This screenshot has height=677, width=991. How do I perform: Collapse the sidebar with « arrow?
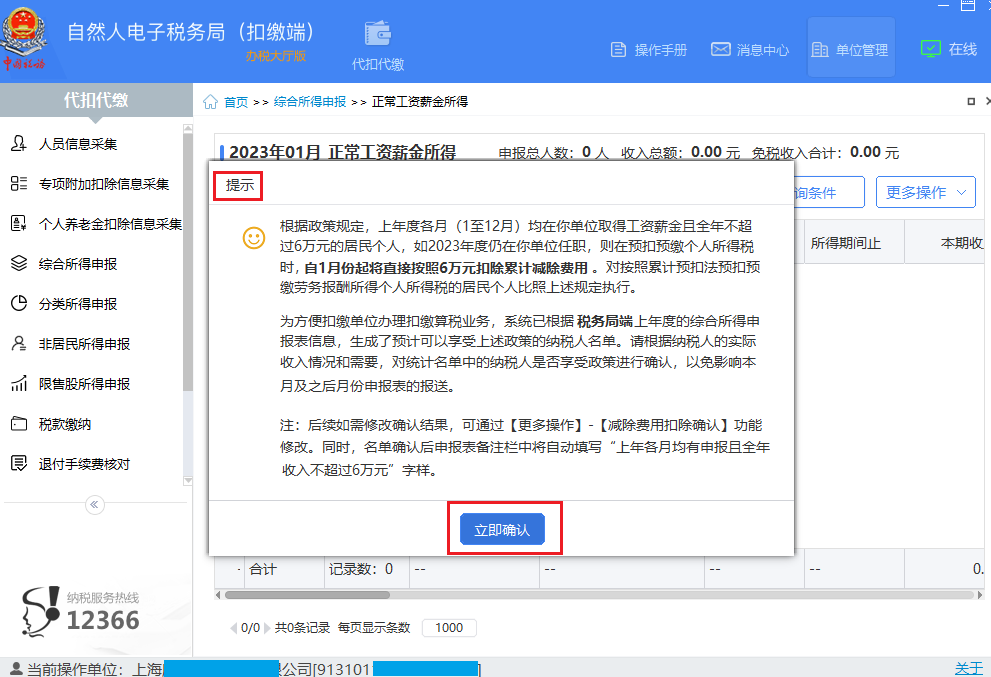[95, 505]
